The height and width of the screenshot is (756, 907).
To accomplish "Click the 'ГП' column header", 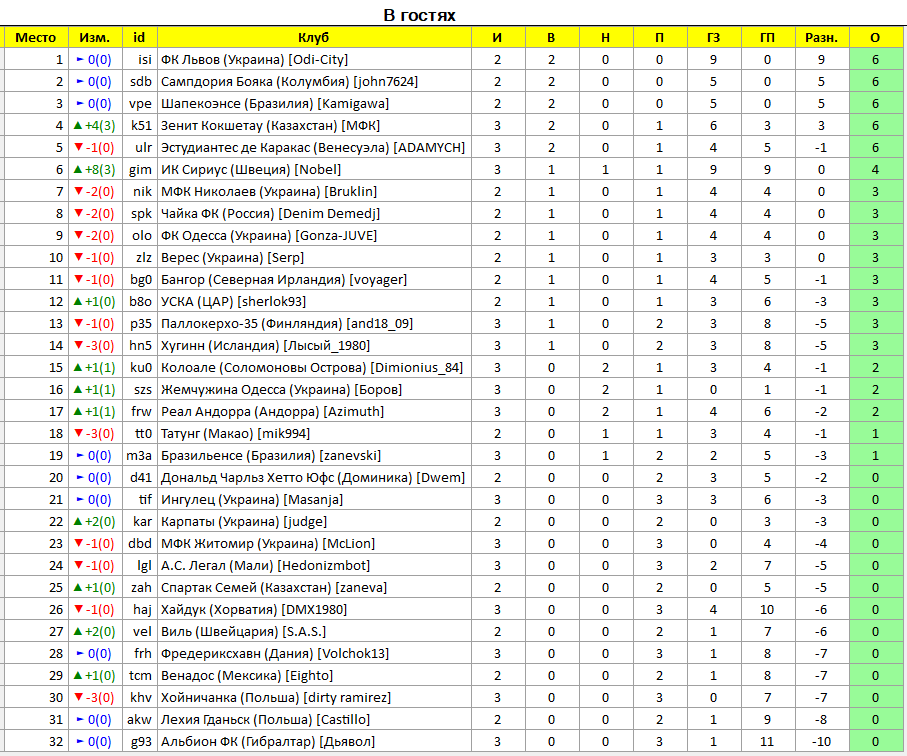I will tap(768, 38).
